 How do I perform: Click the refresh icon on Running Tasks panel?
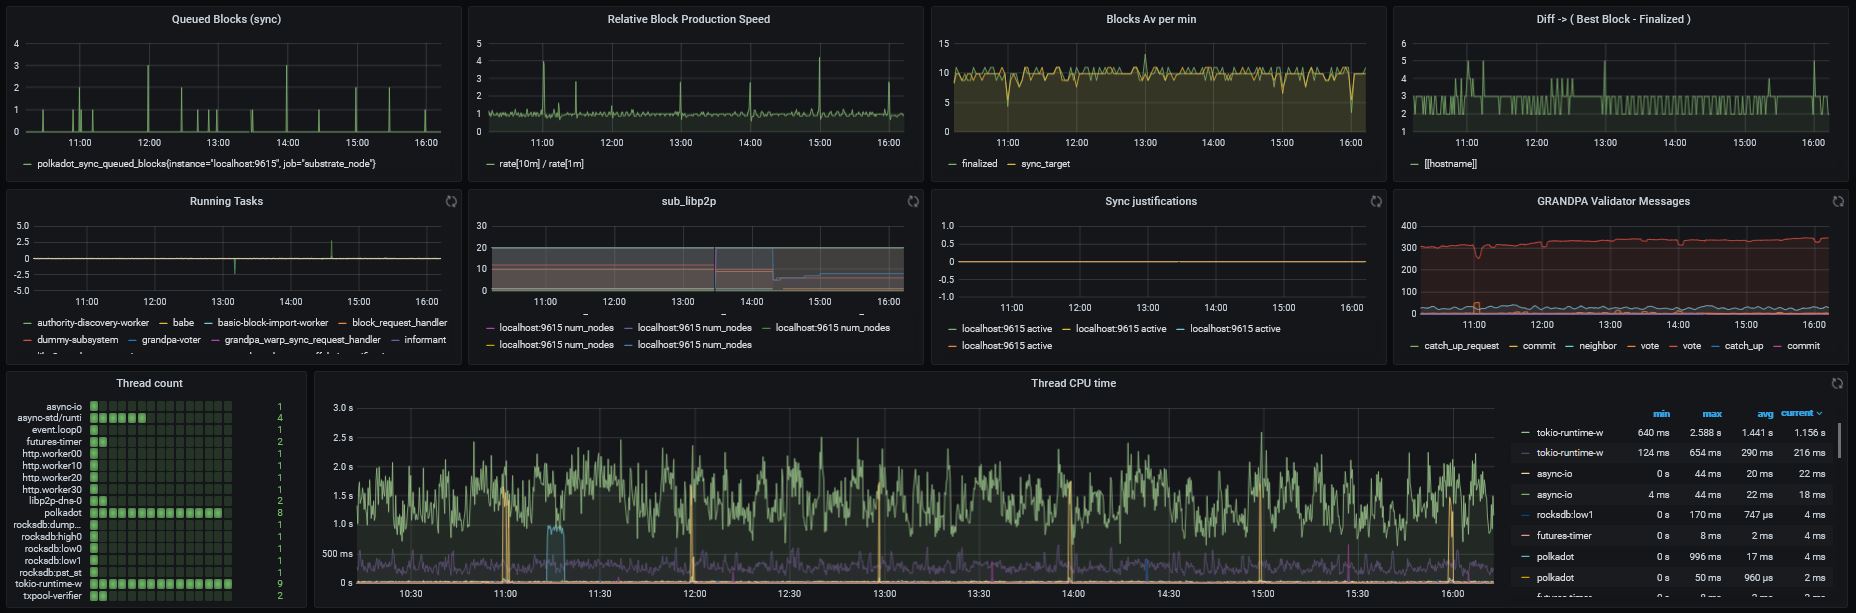point(451,201)
